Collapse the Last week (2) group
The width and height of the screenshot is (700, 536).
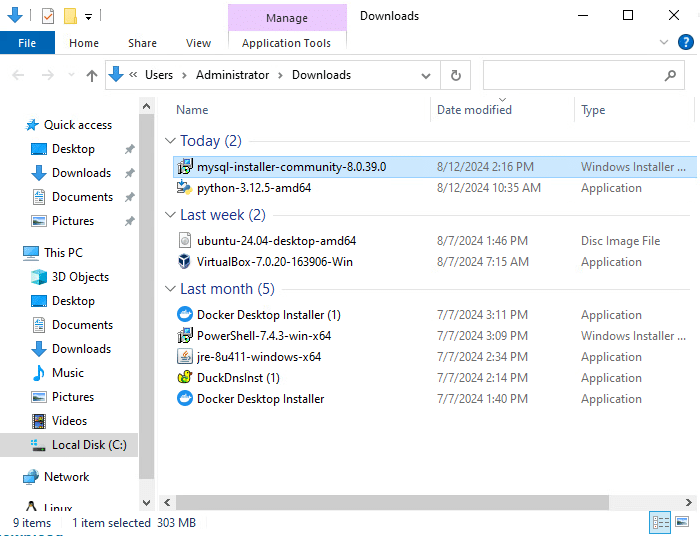click(x=170, y=215)
